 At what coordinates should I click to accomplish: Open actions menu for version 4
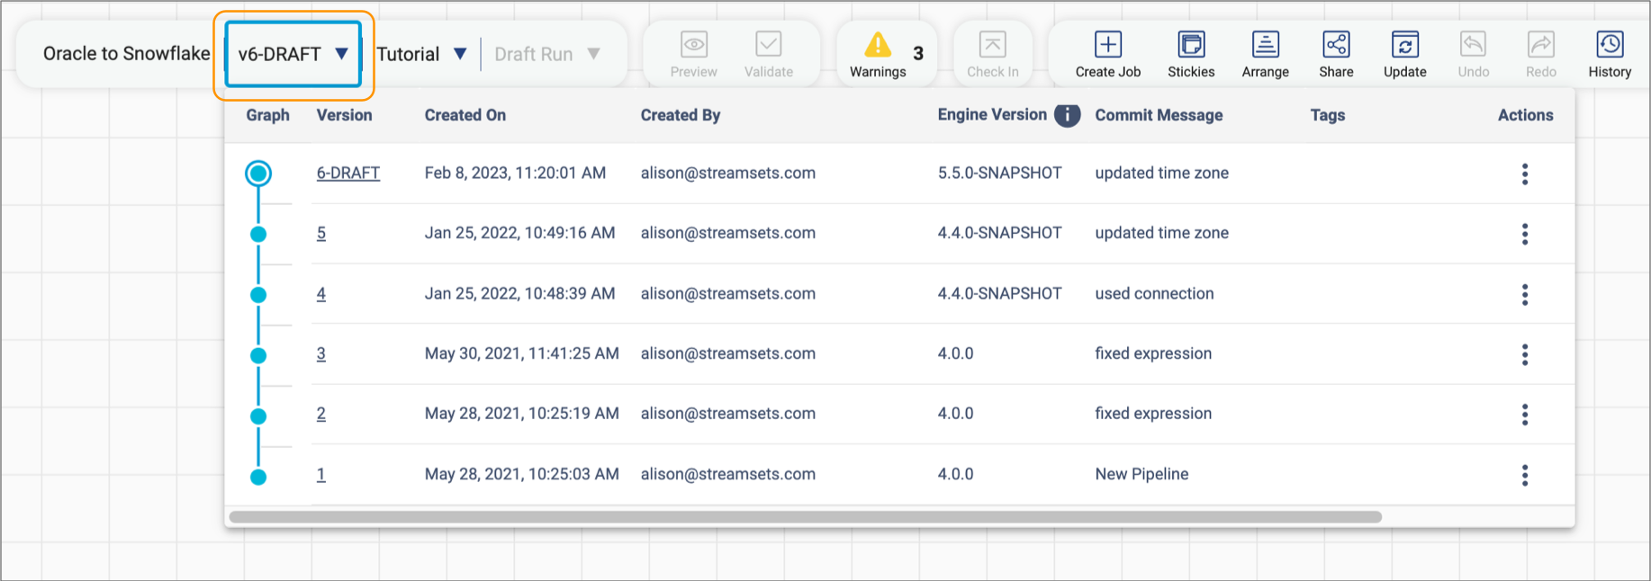click(x=1525, y=294)
